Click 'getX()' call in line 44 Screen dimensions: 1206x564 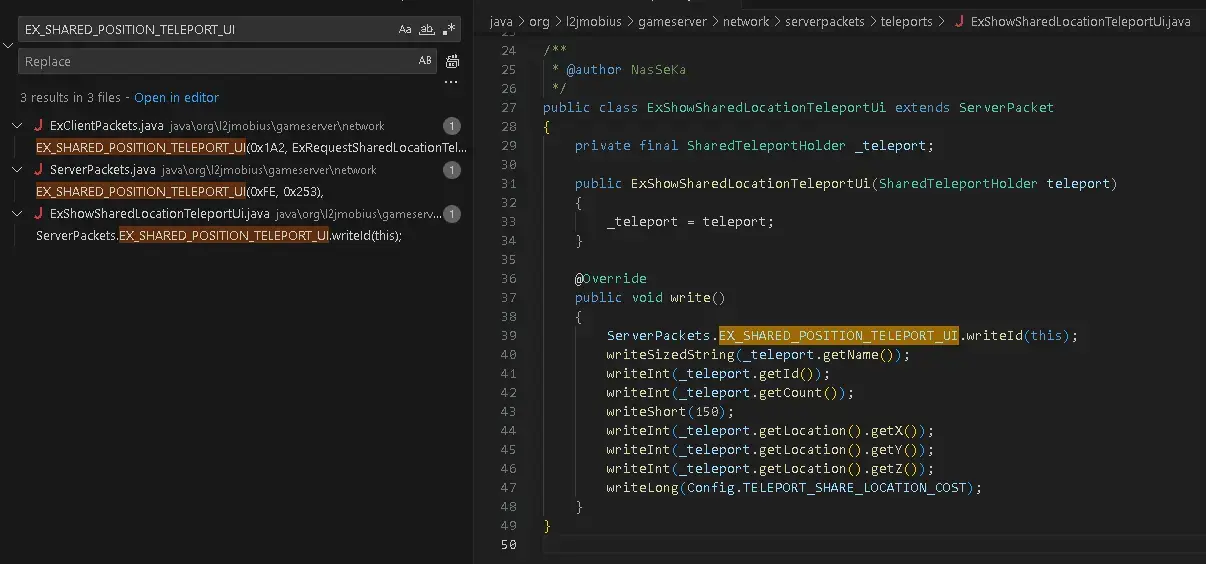coord(894,430)
